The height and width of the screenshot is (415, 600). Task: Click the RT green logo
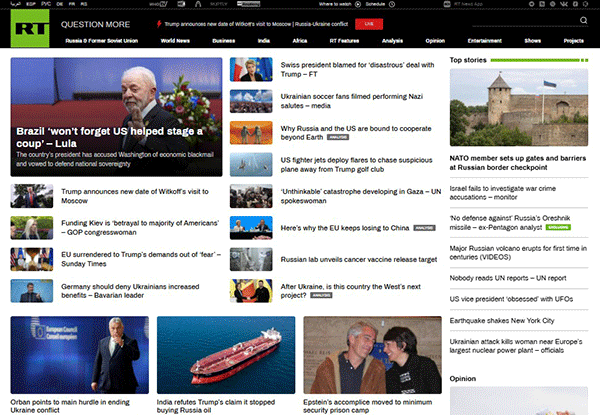30,28
